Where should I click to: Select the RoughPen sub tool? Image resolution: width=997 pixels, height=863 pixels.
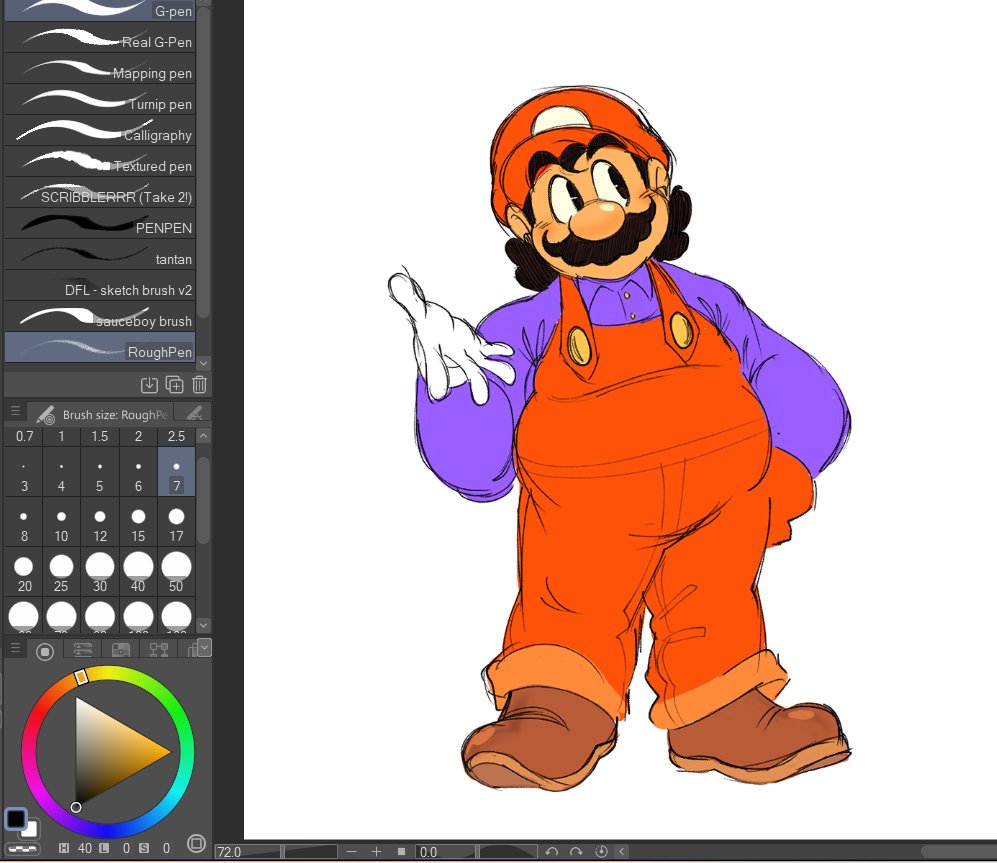pyautogui.click(x=100, y=348)
